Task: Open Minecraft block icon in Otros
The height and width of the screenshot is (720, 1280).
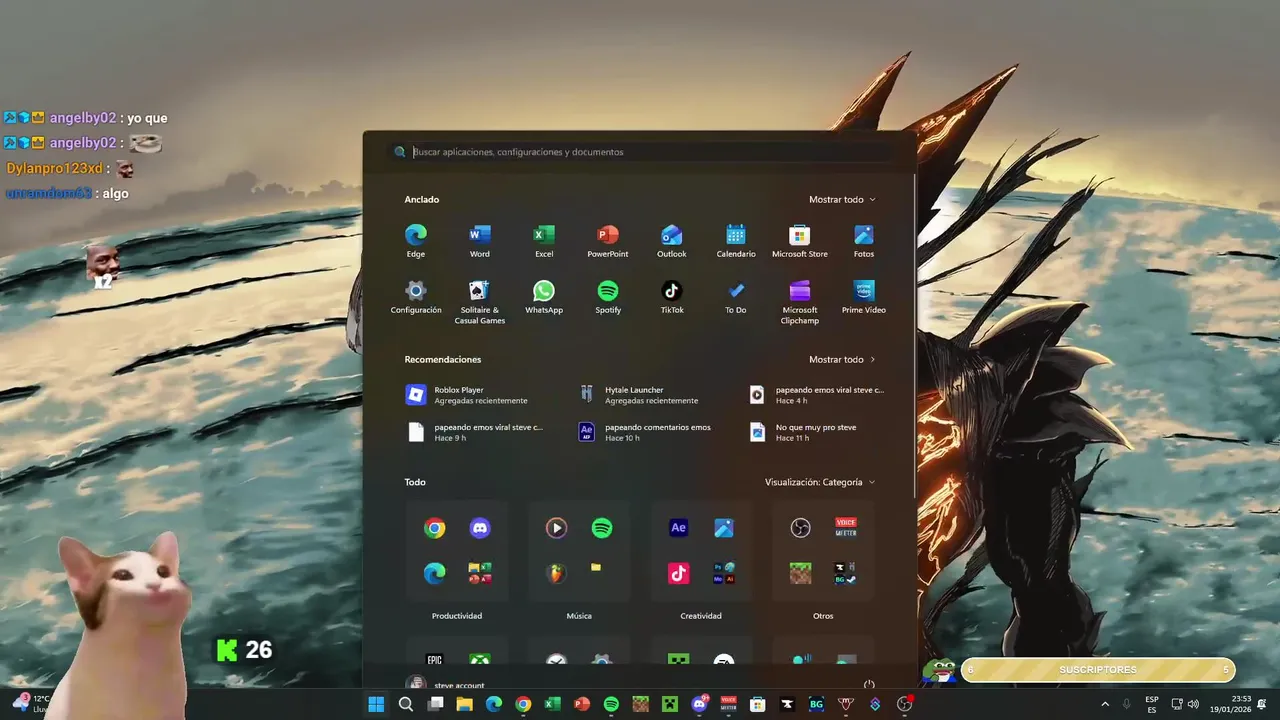Action: (x=800, y=573)
